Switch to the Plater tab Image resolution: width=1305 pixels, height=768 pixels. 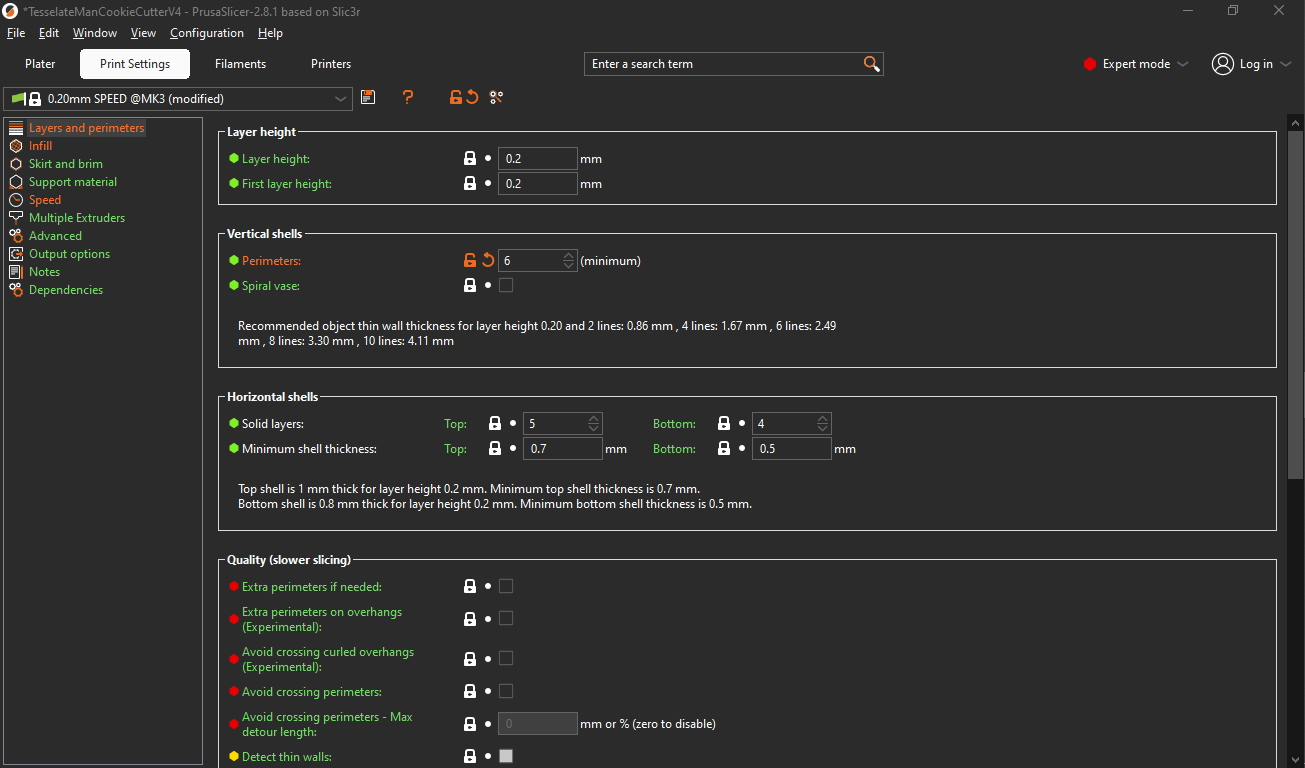click(40, 64)
